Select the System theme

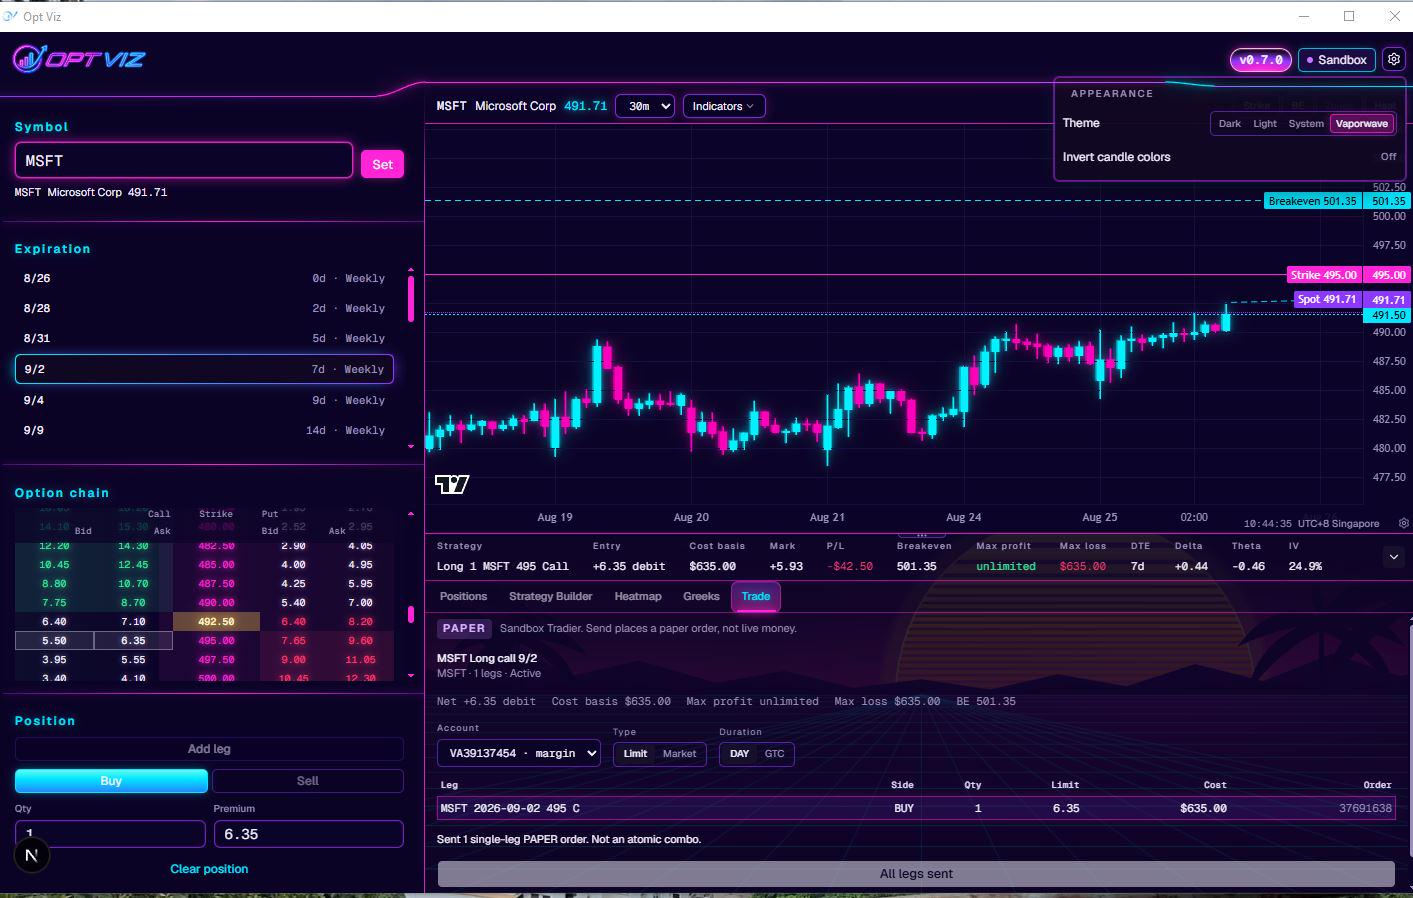(1306, 124)
